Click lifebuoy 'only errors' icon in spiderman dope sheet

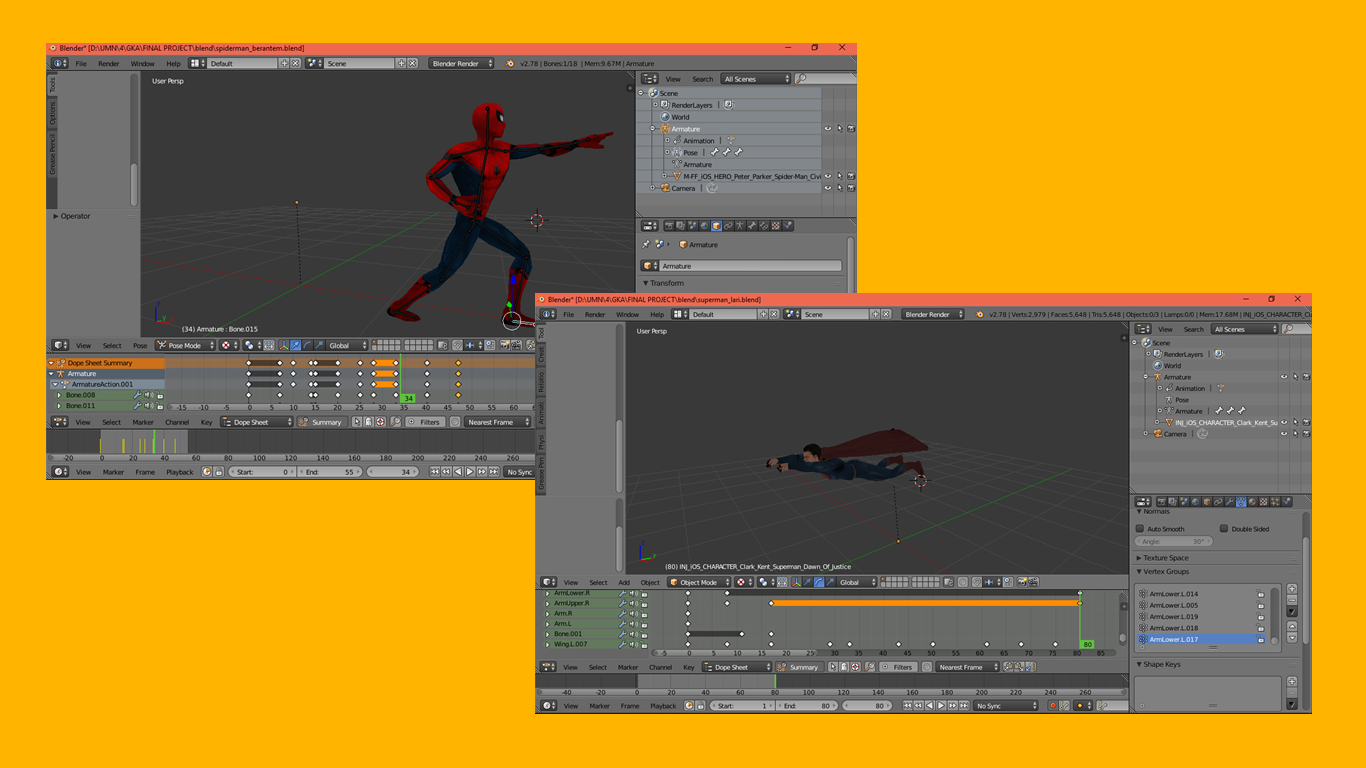[x=380, y=422]
